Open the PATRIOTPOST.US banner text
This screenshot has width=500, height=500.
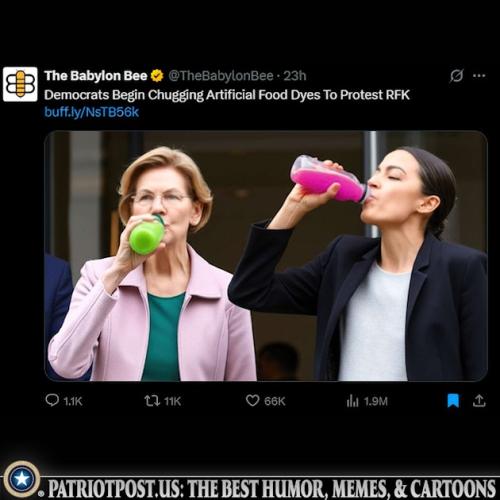point(272,489)
